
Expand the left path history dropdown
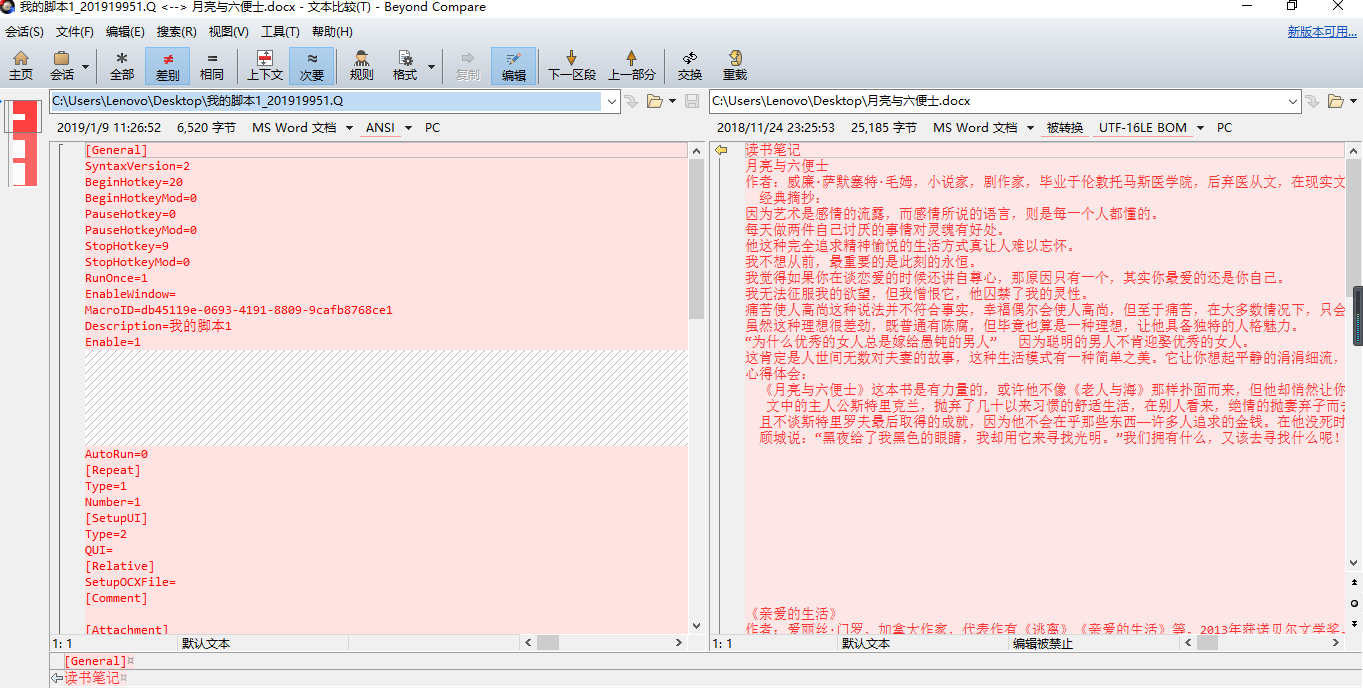[x=611, y=101]
